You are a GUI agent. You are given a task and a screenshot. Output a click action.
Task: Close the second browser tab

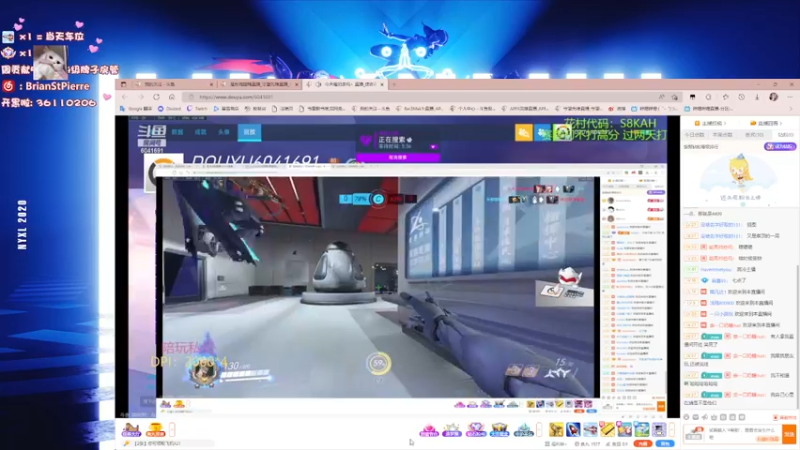click(x=296, y=84)
